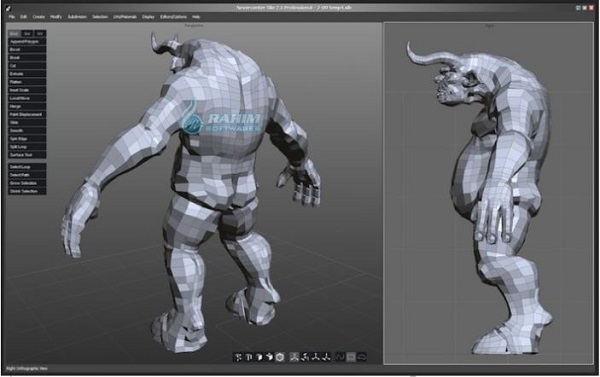600x377 pixels.
Task: Click the right orthographic viewport
Action: point(489,193)
